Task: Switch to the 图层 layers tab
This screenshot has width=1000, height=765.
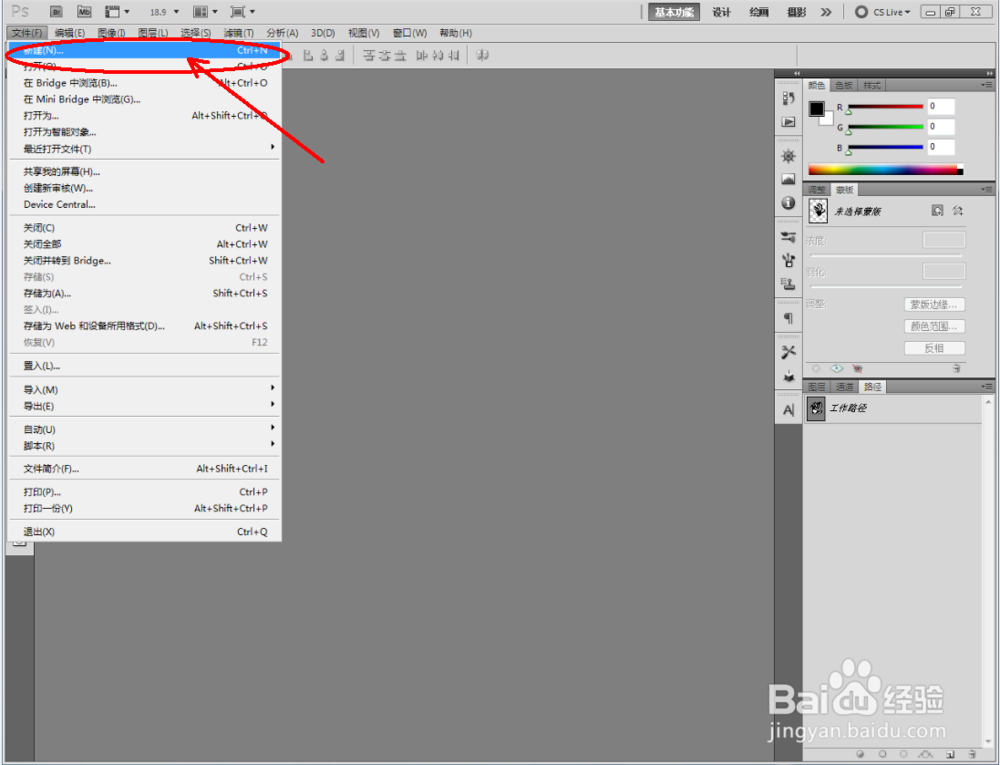Action: click(816, 387)
